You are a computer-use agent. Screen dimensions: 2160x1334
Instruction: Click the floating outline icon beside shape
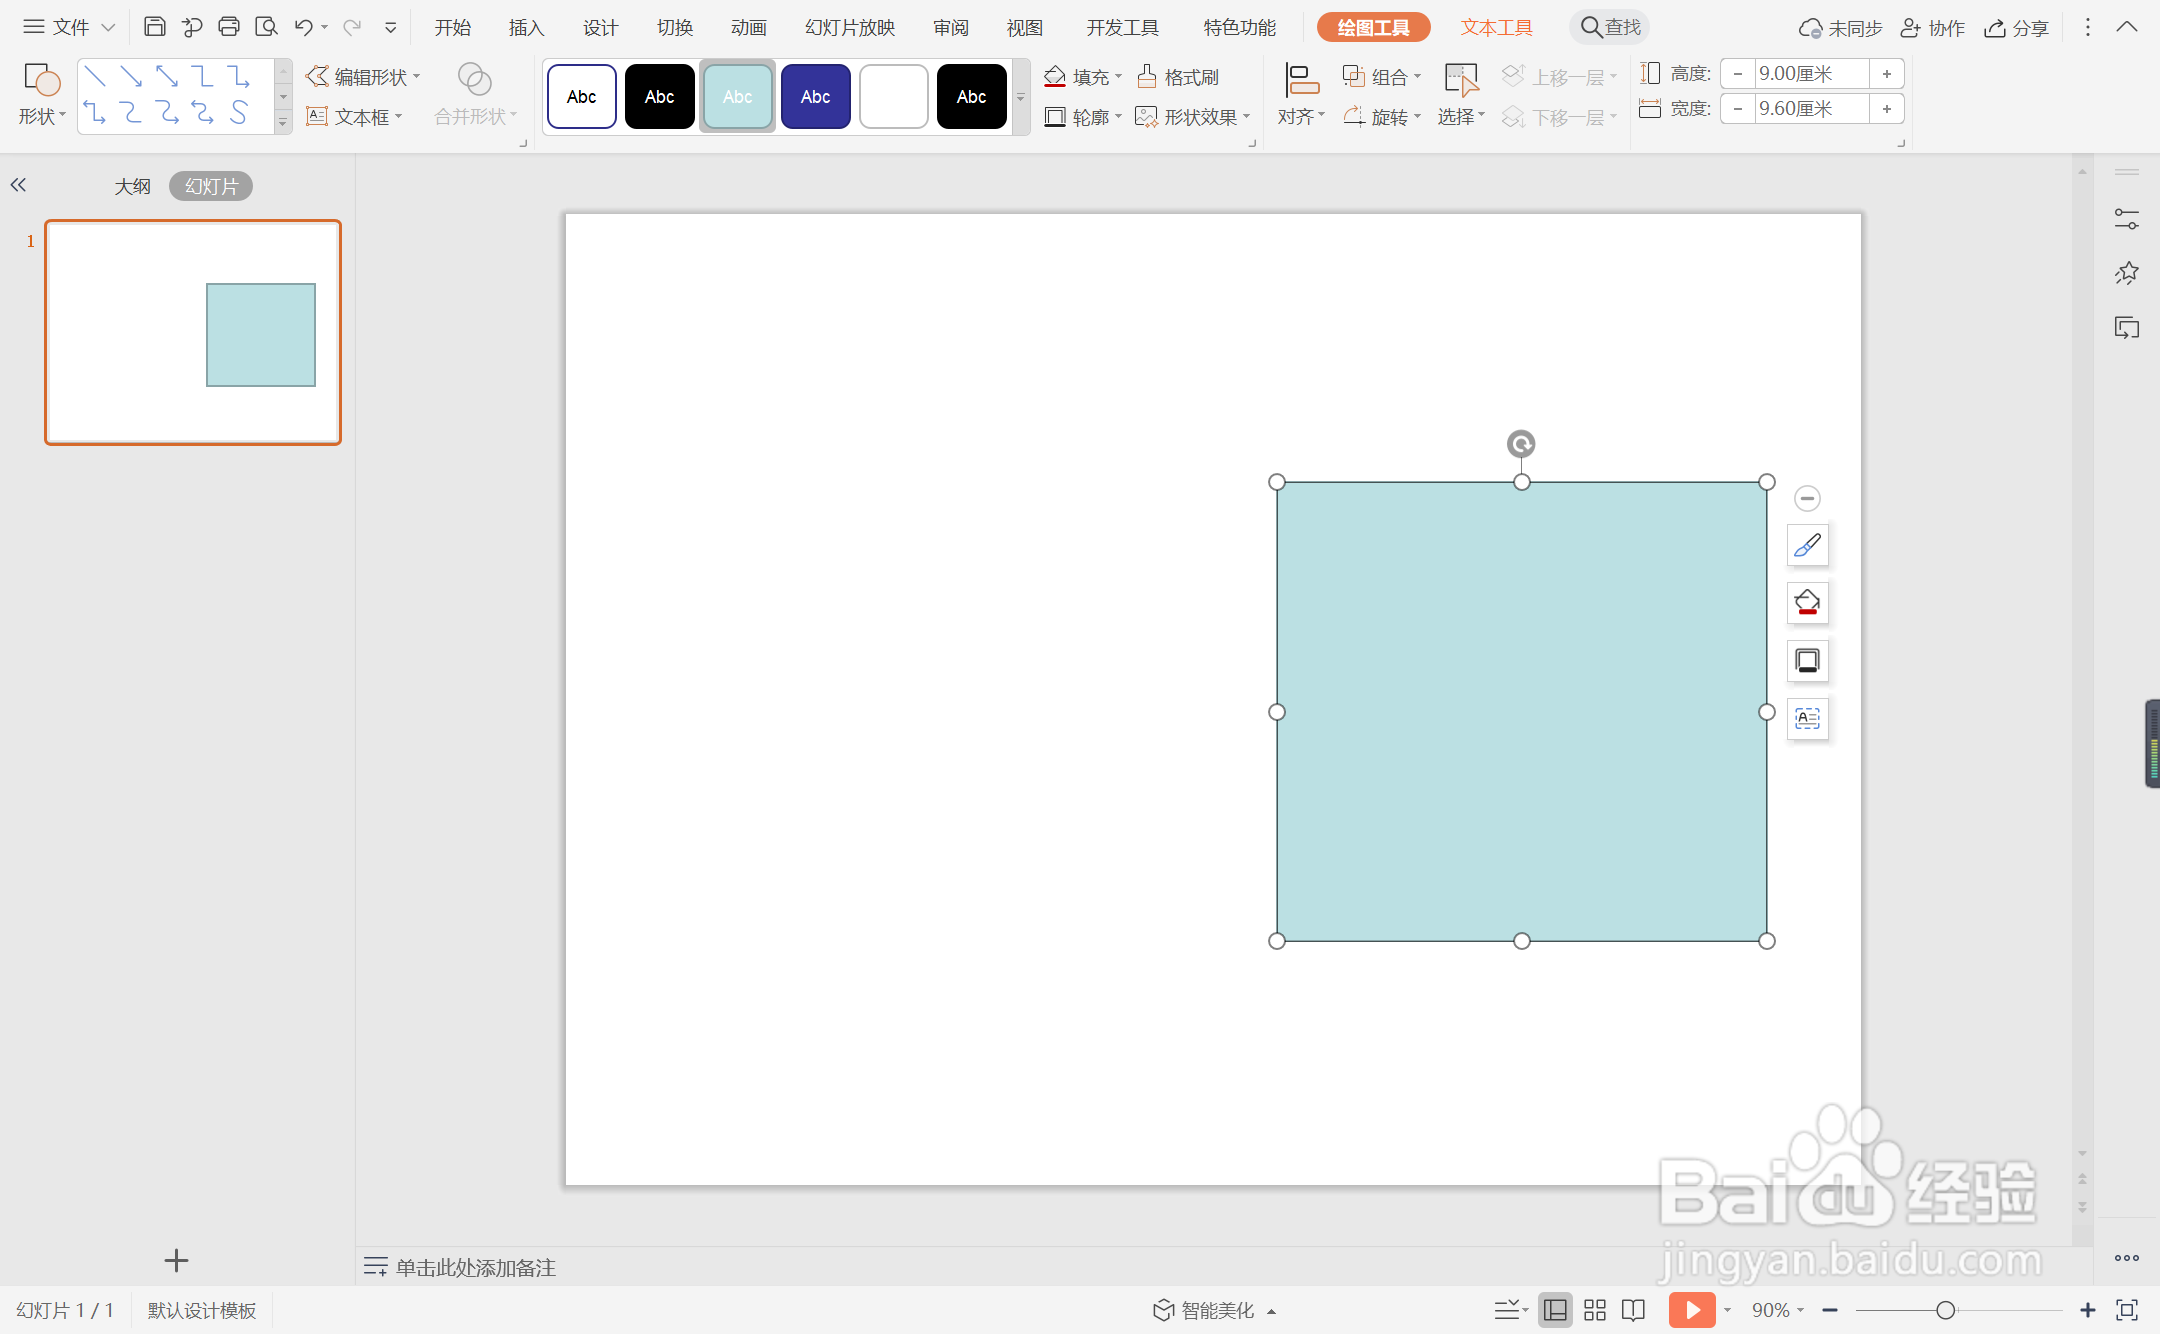pyautogui.click(x=1807, y=661)
